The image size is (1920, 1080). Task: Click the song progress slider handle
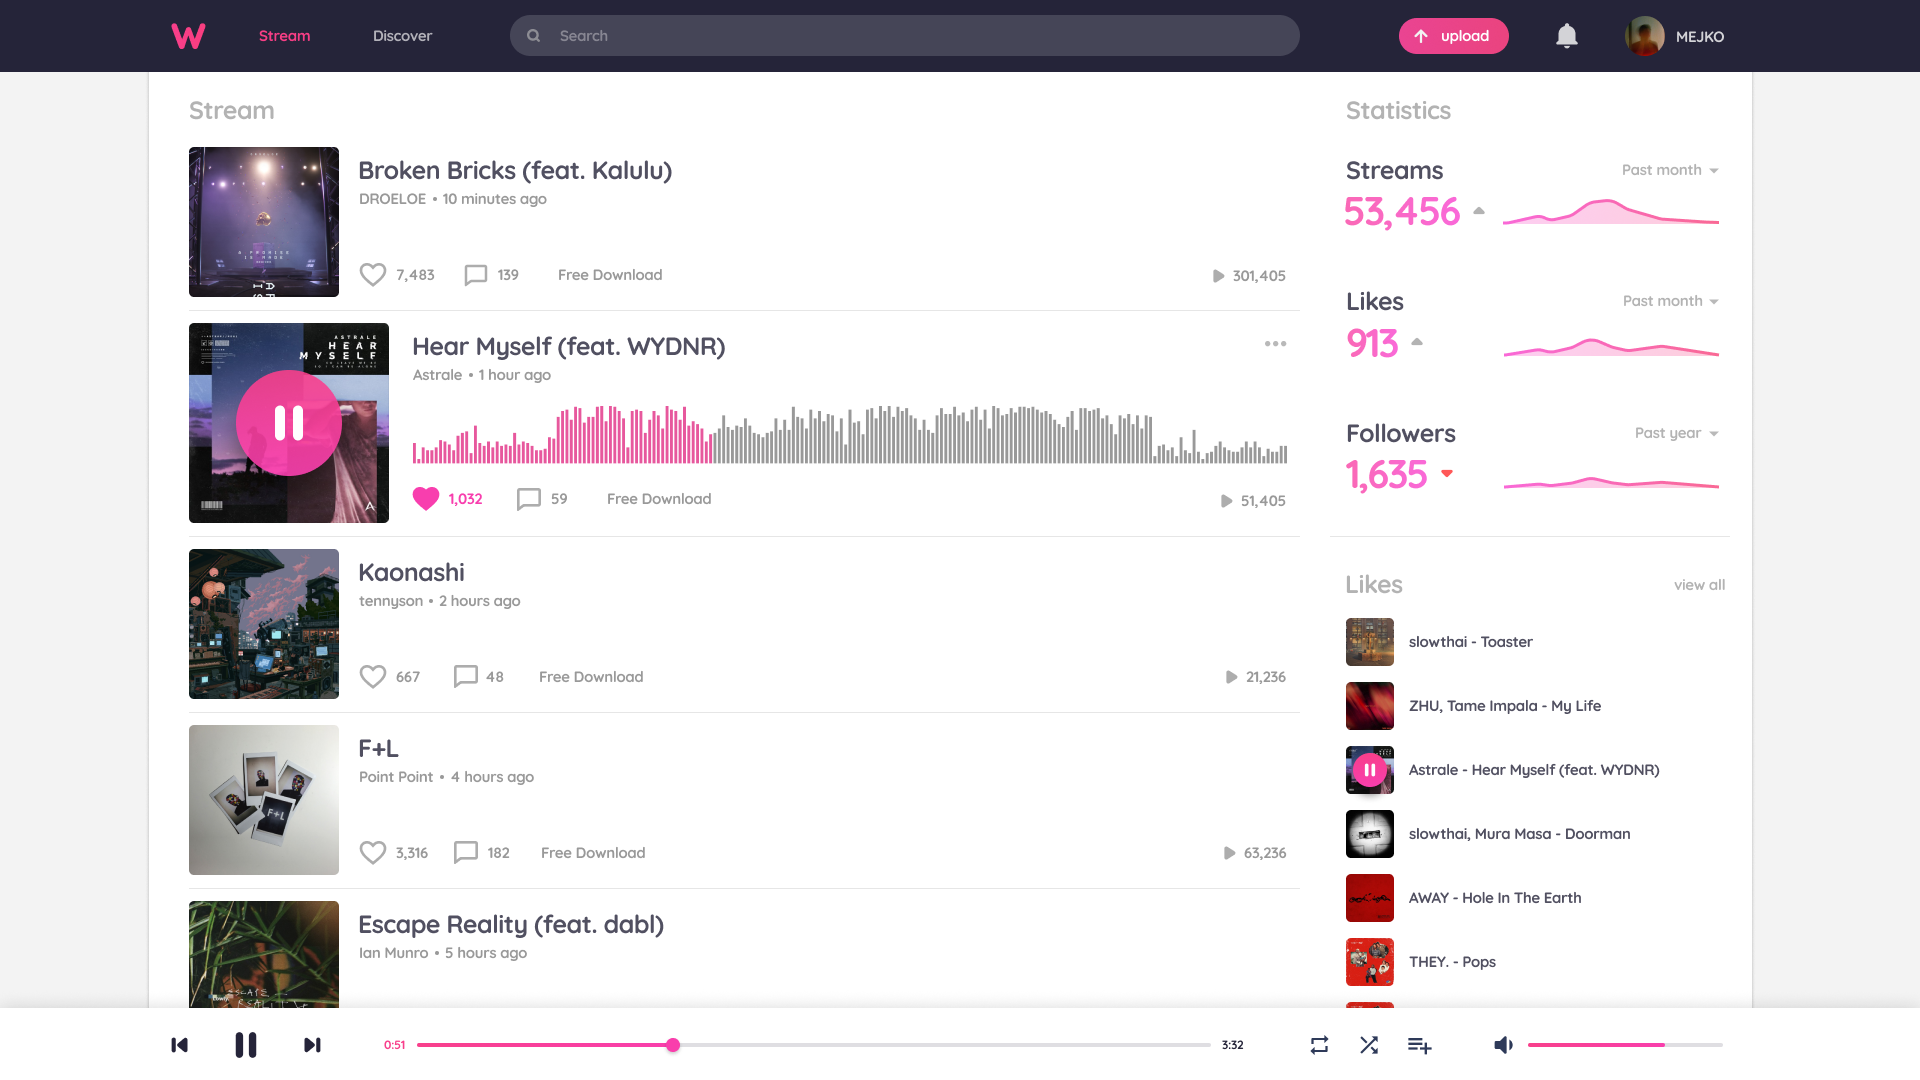pos(673,1045)
